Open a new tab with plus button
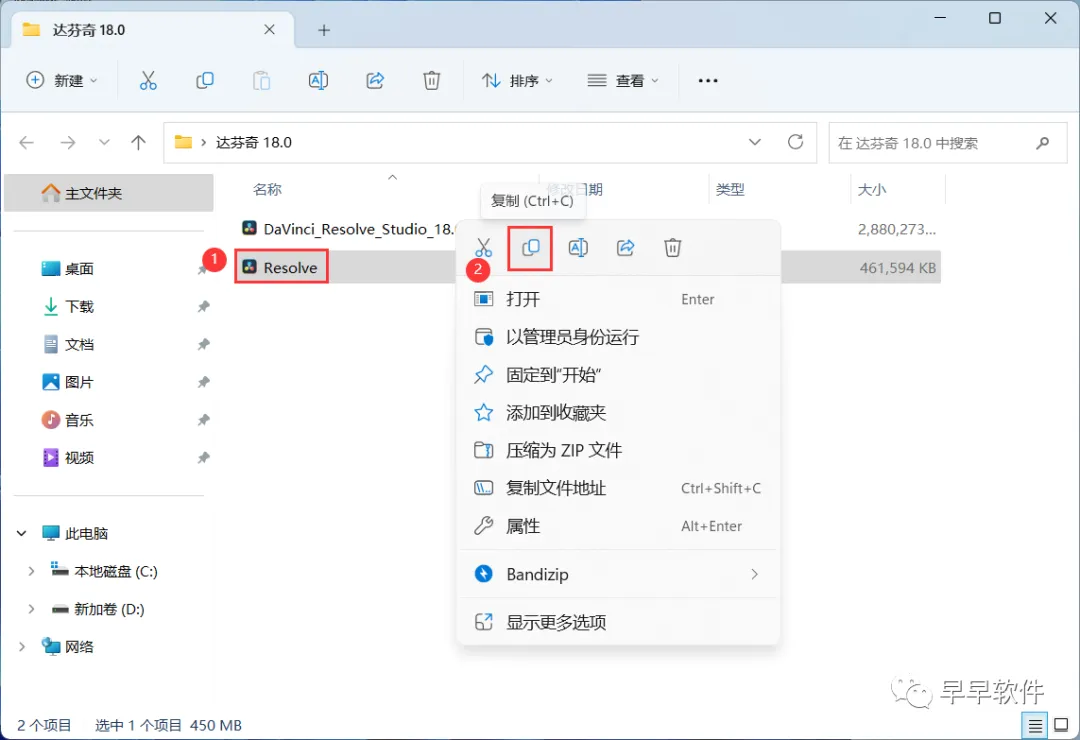The height and width of the screenshot is (740, 1080). pos(324,30)
